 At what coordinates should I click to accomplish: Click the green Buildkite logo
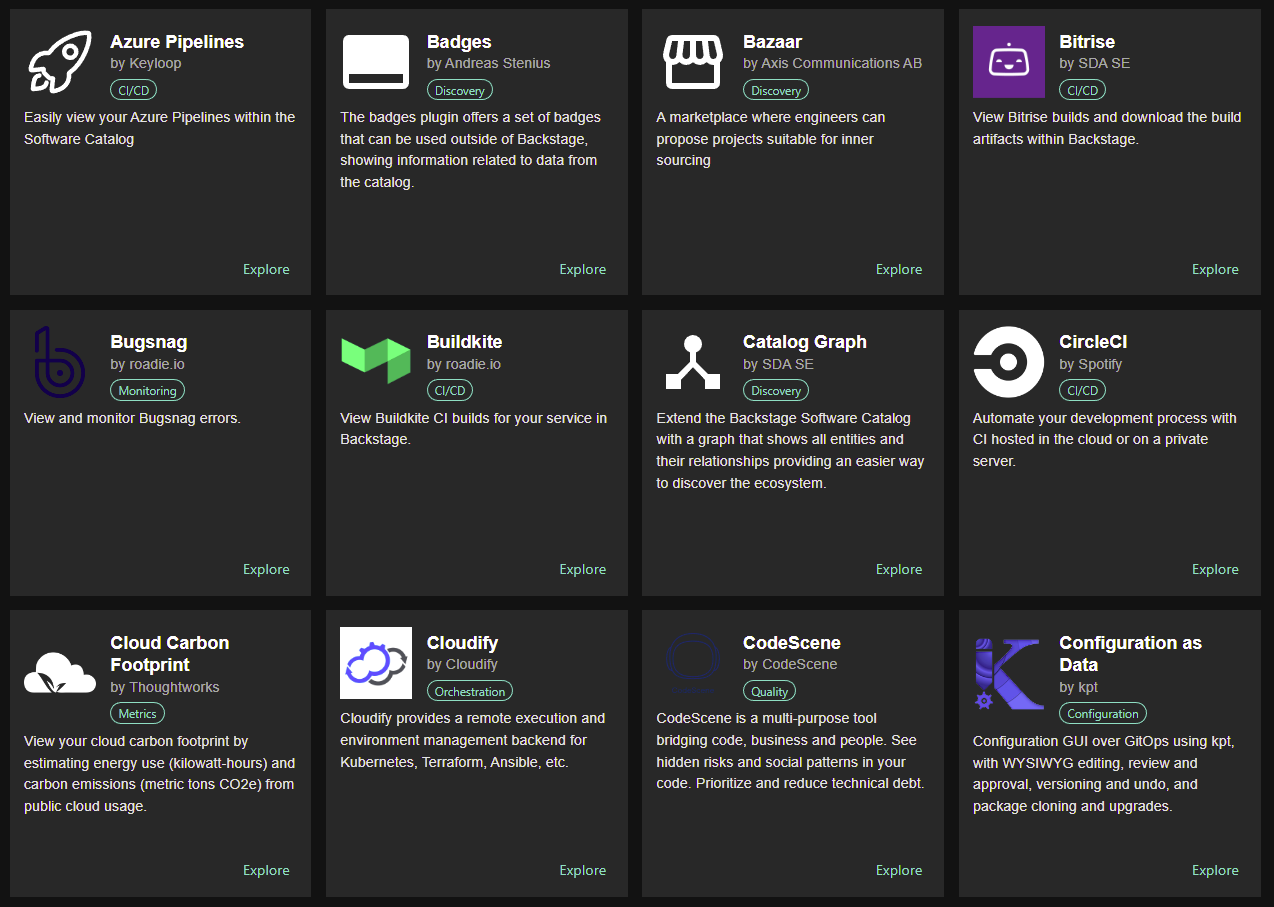[376, 362]
